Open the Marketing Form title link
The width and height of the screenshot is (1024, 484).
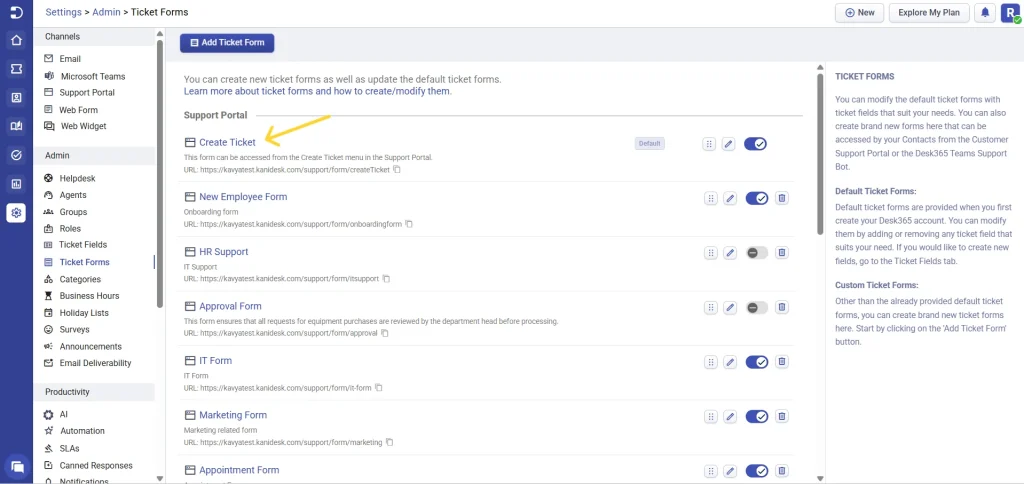coord(233,415)
